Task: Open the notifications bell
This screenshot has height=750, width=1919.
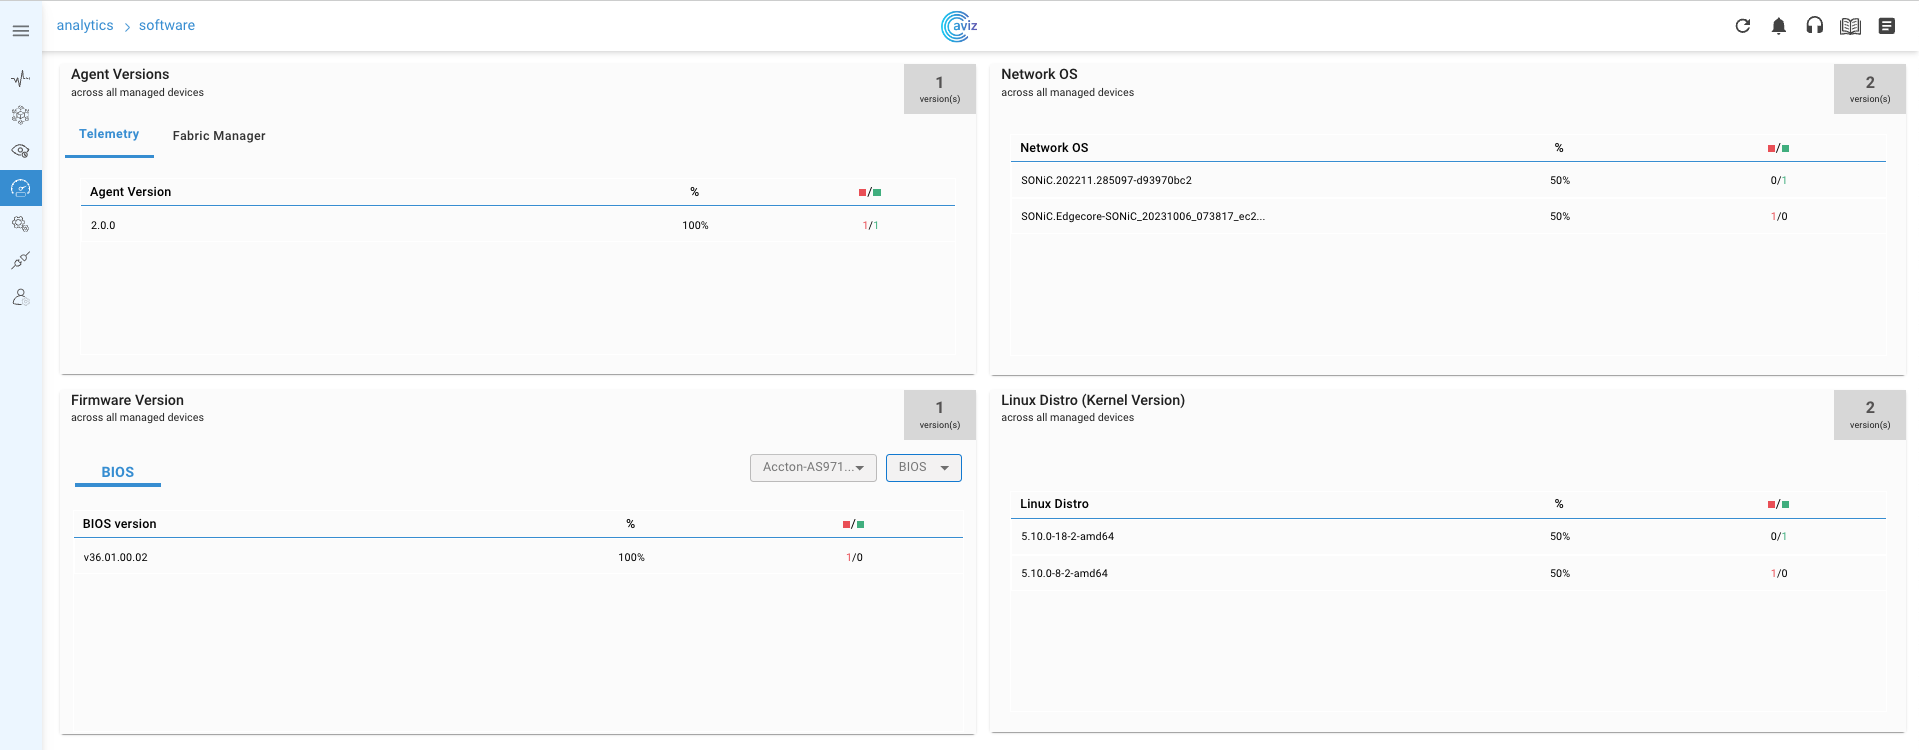Action: [x=1778, y=26]
